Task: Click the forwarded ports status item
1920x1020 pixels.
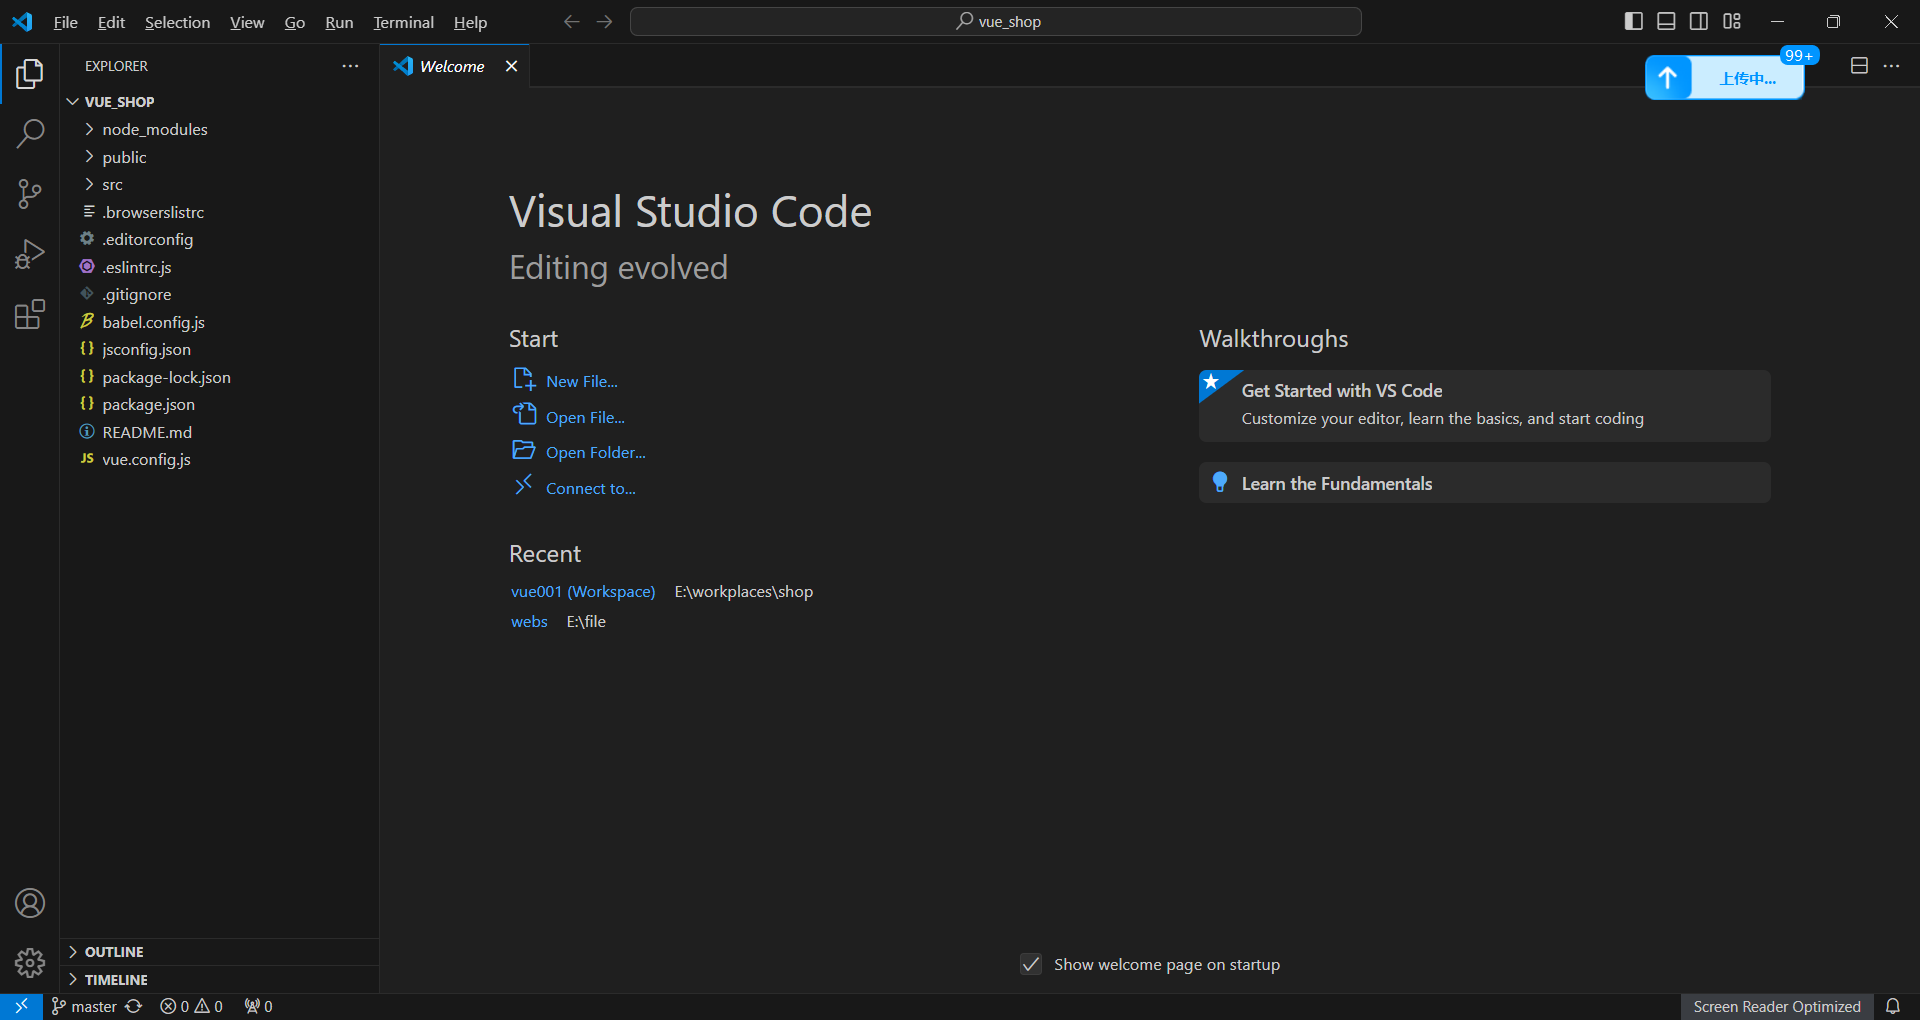Action: [x=258, y=1006]
